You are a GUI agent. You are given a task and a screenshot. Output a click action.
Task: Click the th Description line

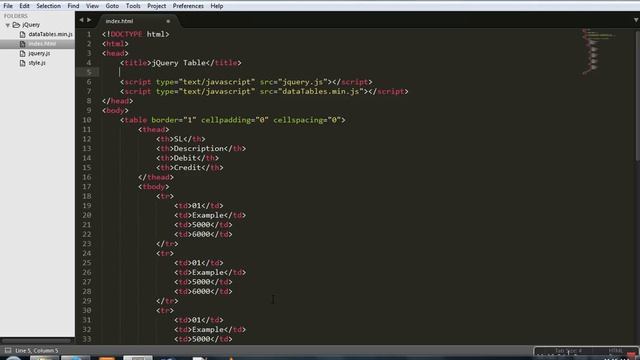(x=201, y=149)
